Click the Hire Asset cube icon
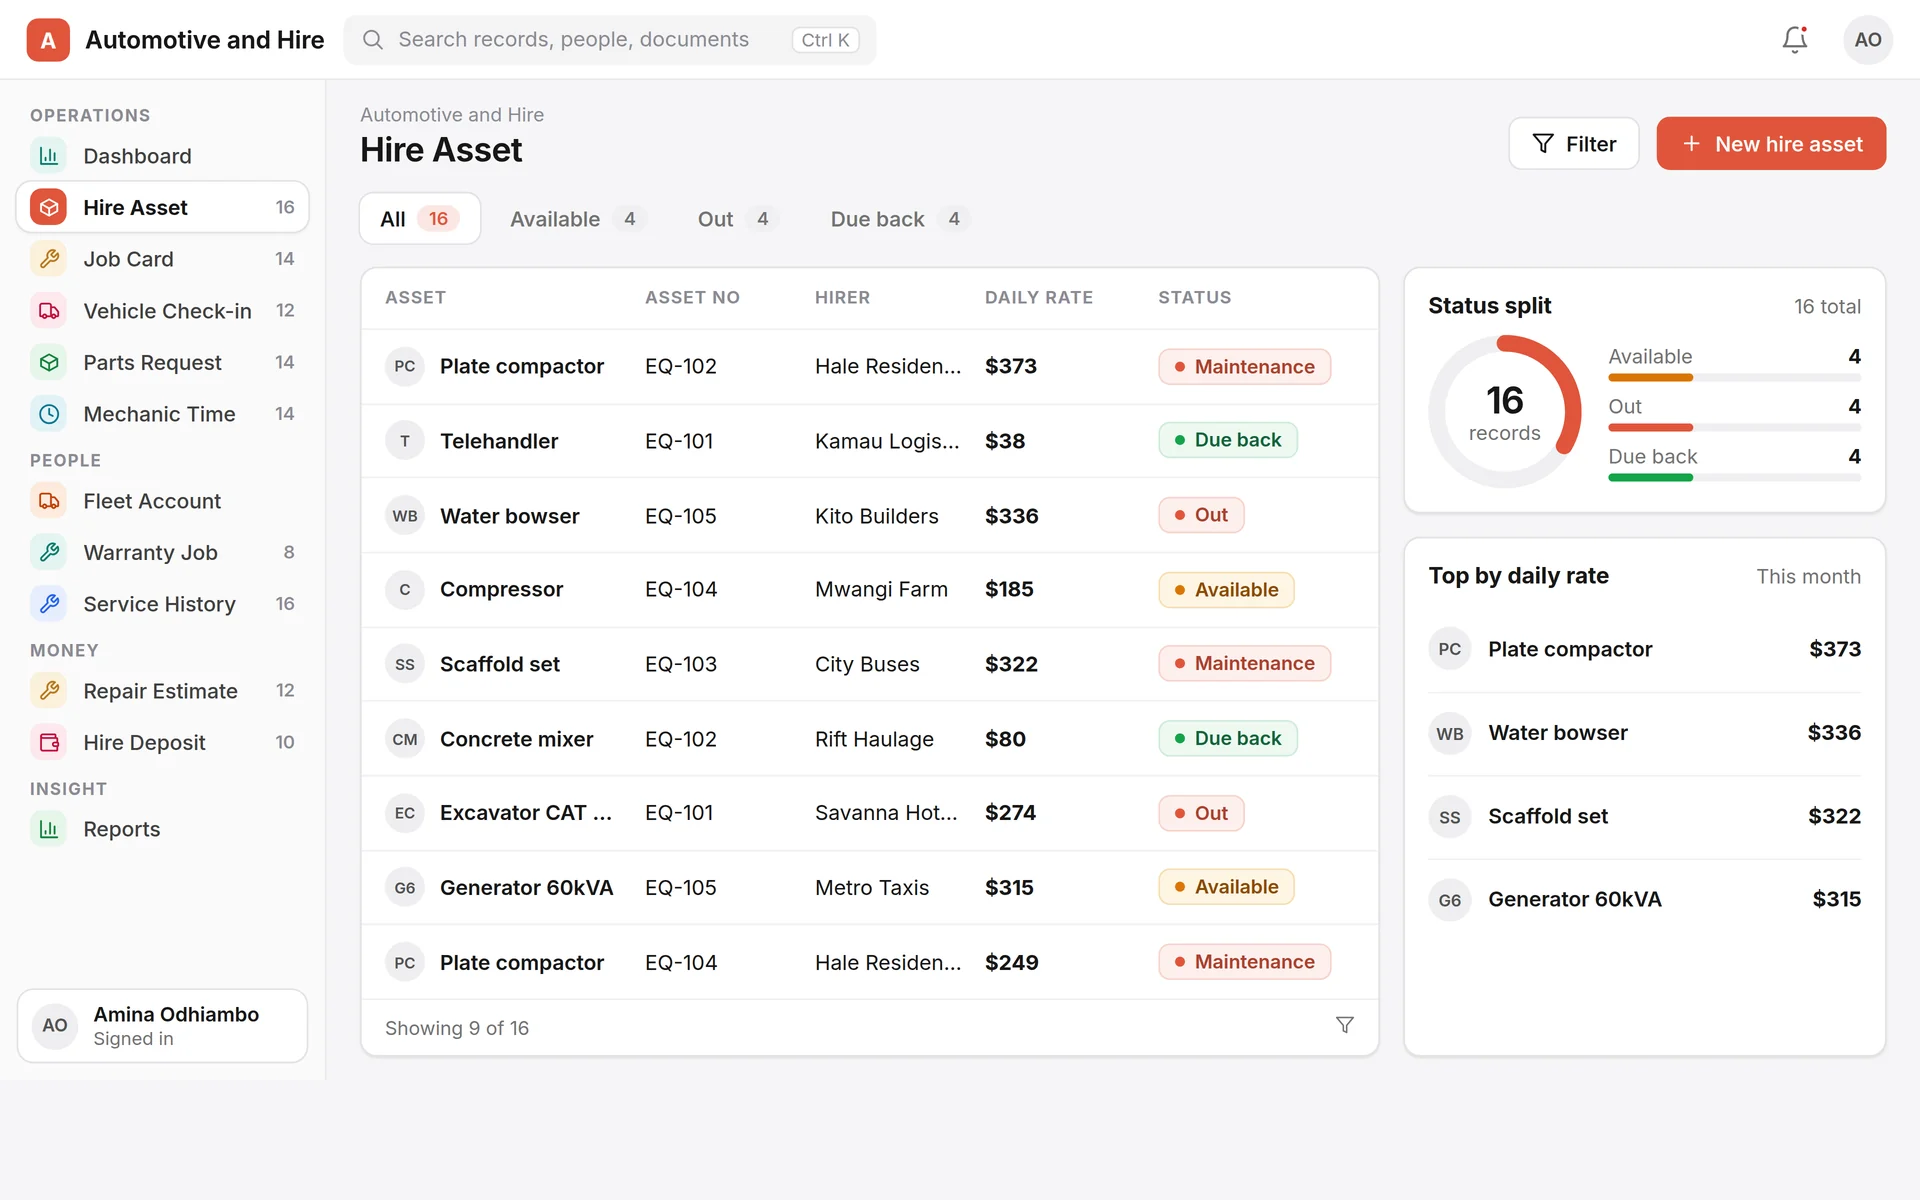The width and height of the screenshot is (1920, 1200). (49, 207)
